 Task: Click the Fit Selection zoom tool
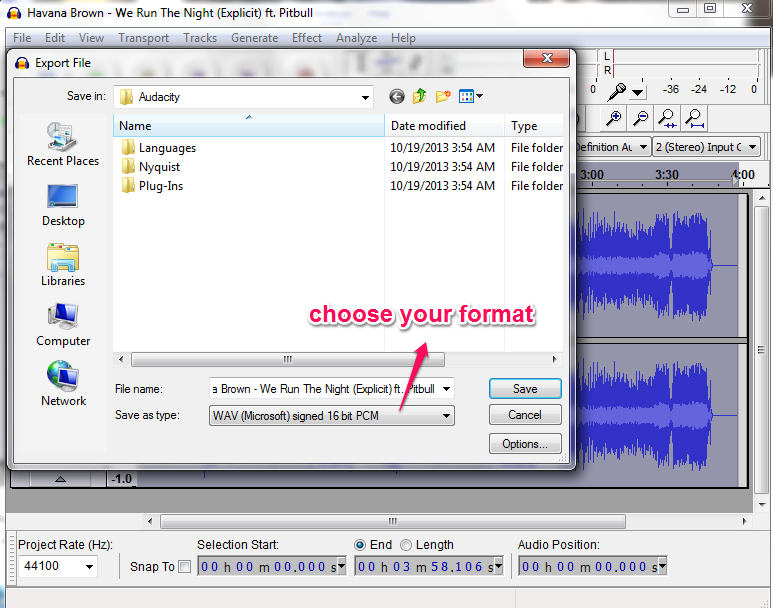tap(667, 118)
